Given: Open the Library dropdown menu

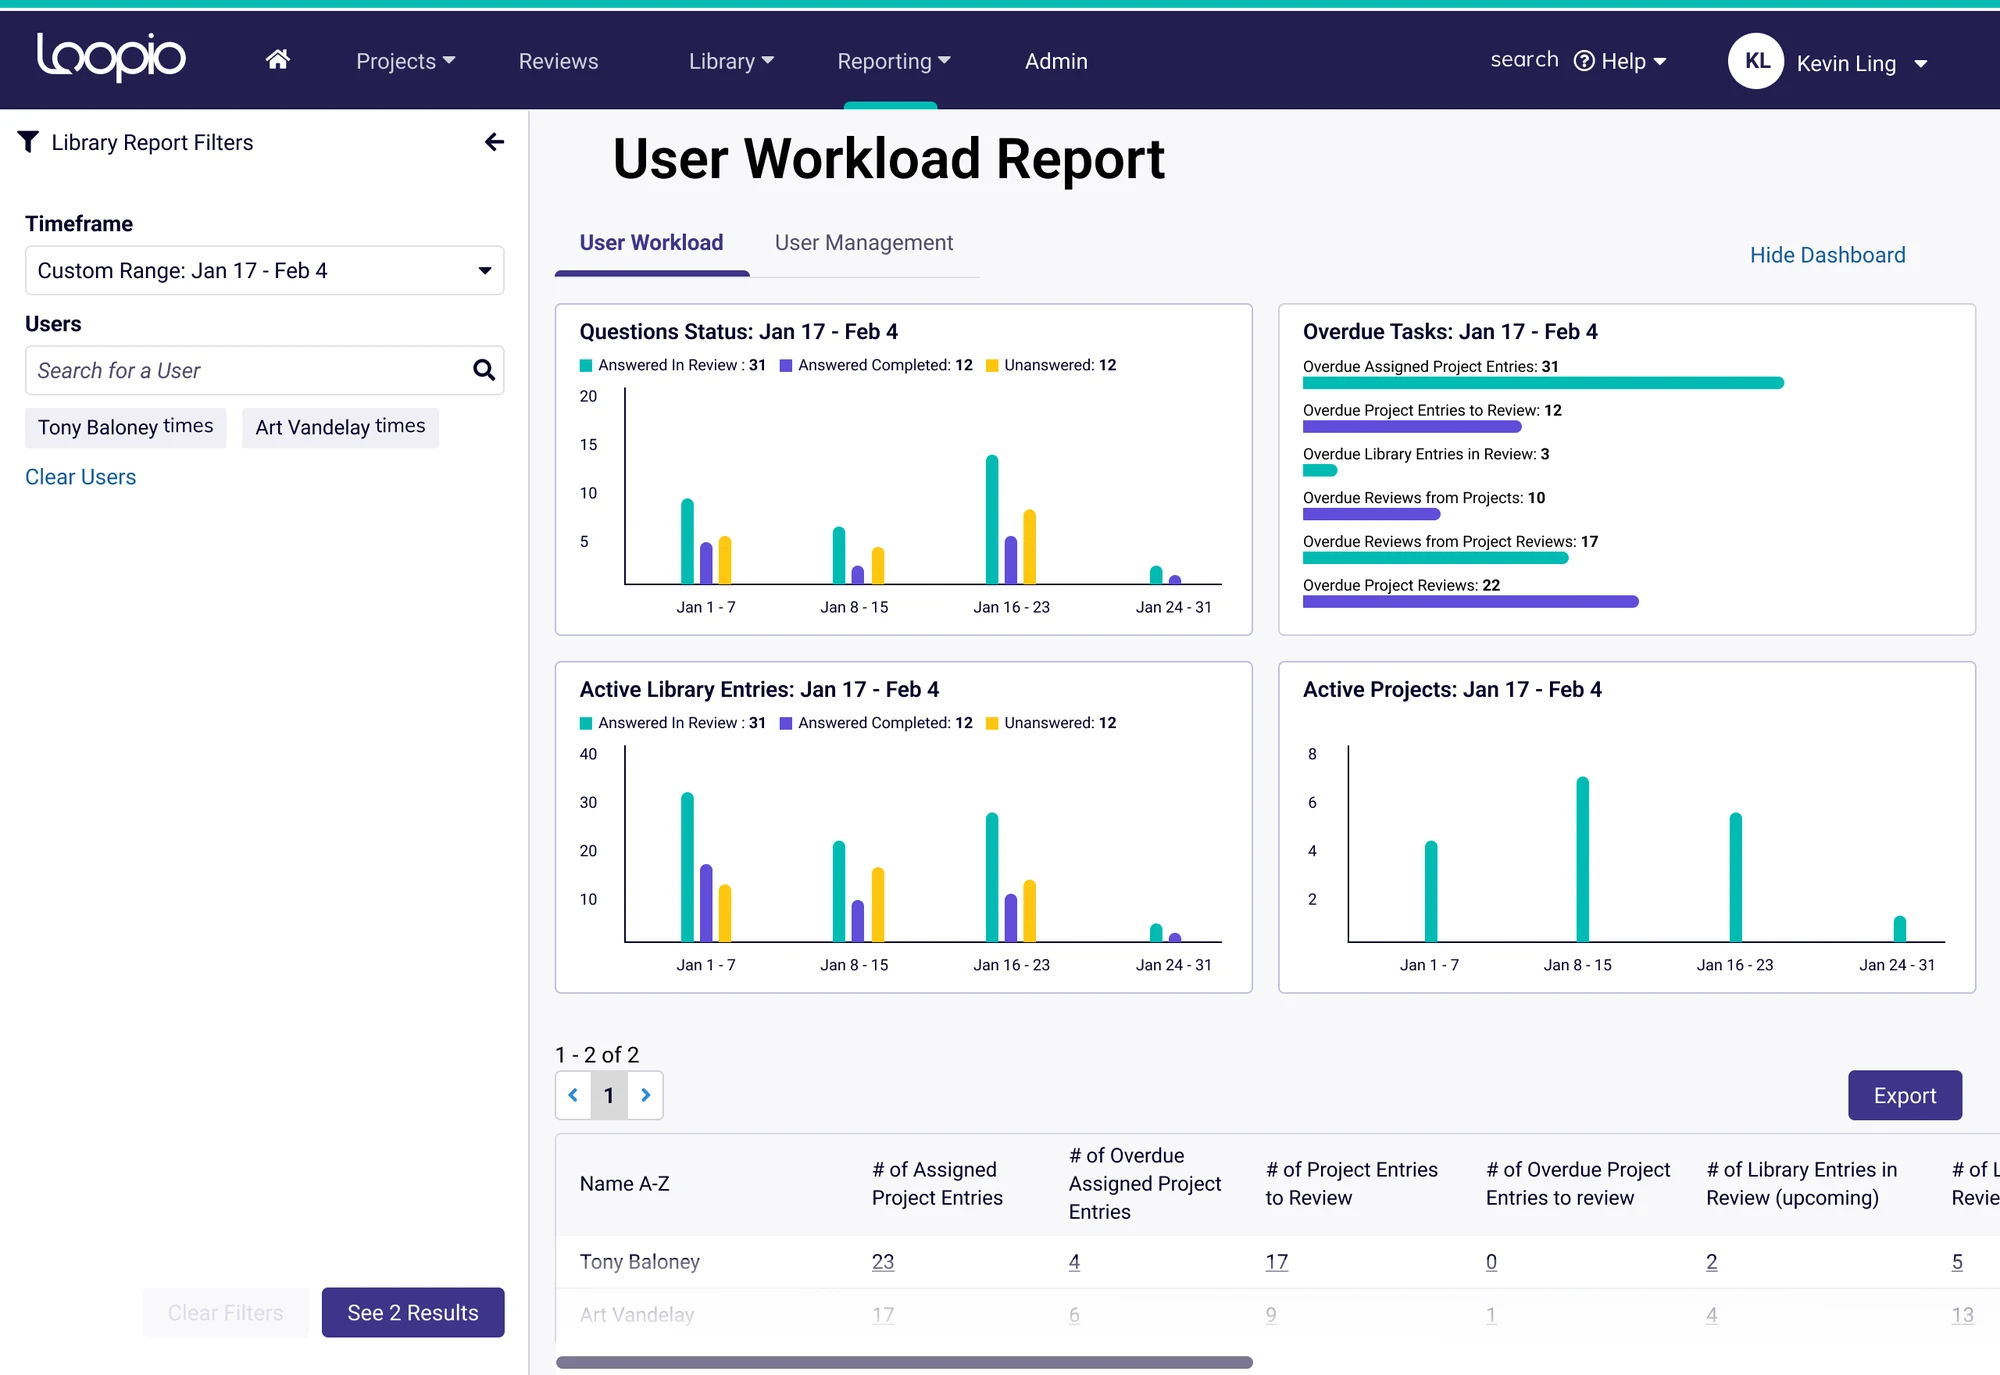Looking at the screenshot, I should [x=731, y=61].
